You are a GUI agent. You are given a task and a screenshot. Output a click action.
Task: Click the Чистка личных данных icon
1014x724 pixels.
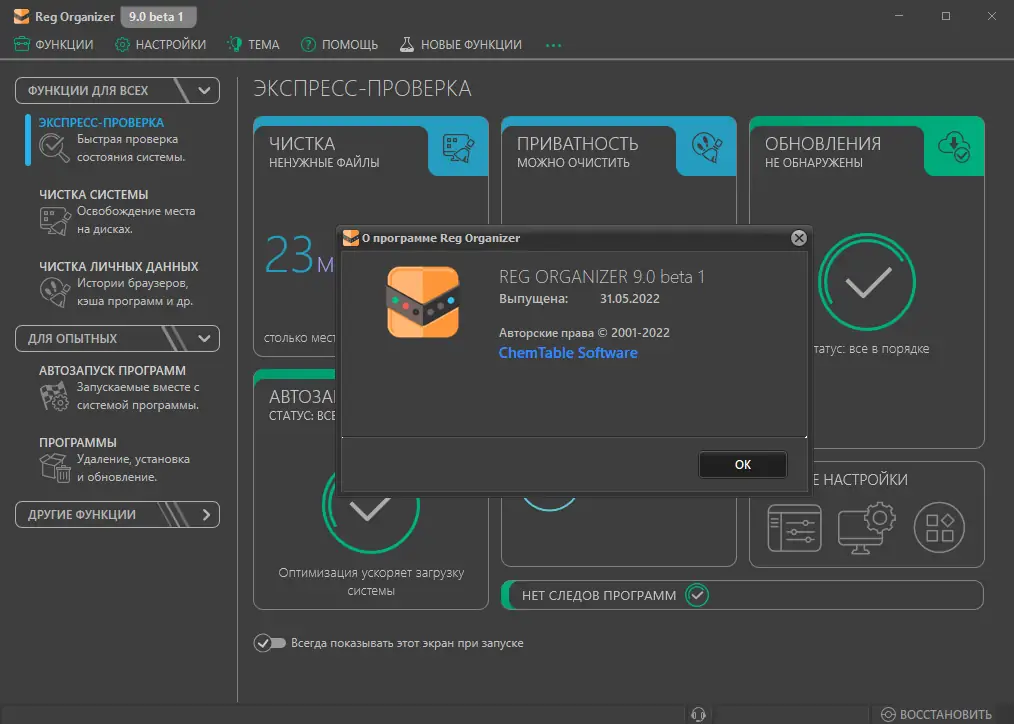54,292
